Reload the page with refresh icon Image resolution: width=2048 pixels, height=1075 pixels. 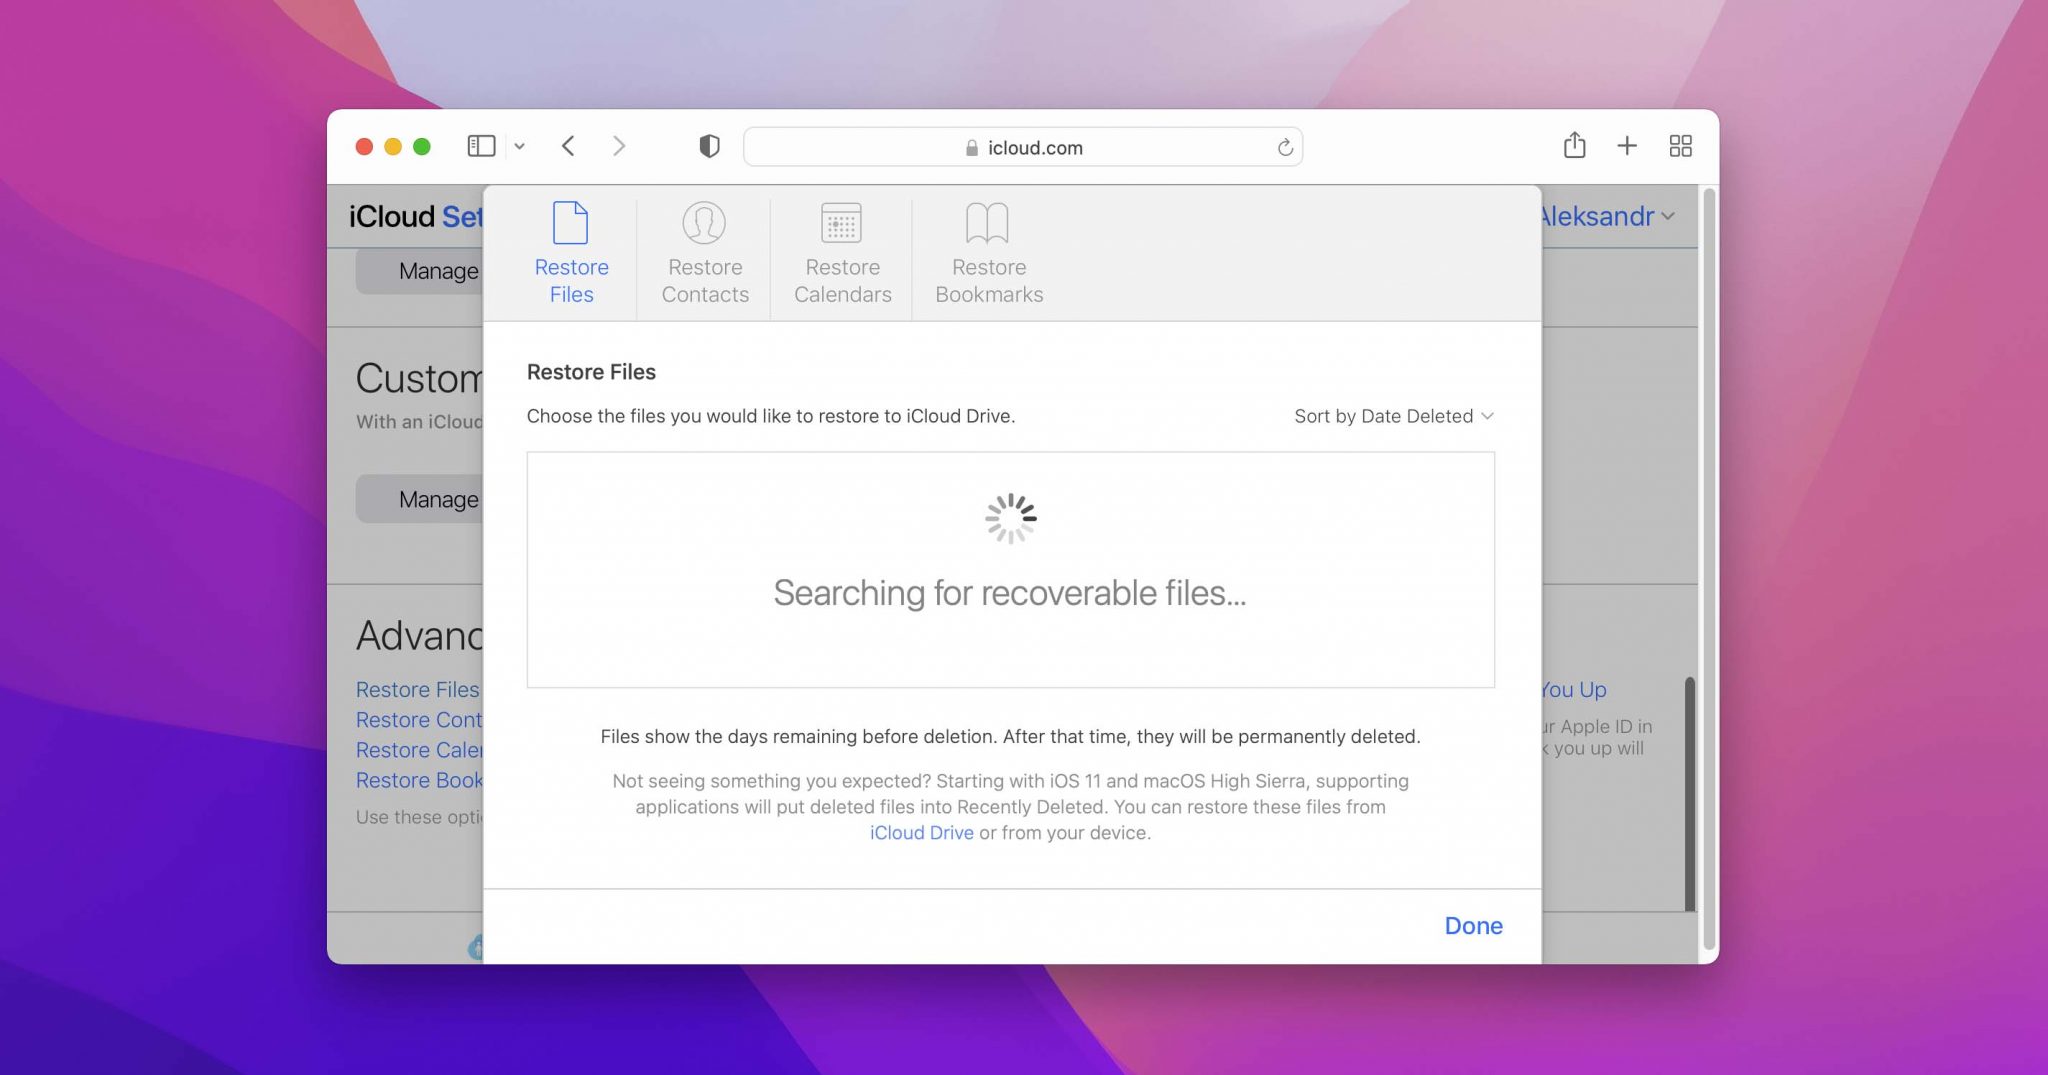(x=1285, y=148)
